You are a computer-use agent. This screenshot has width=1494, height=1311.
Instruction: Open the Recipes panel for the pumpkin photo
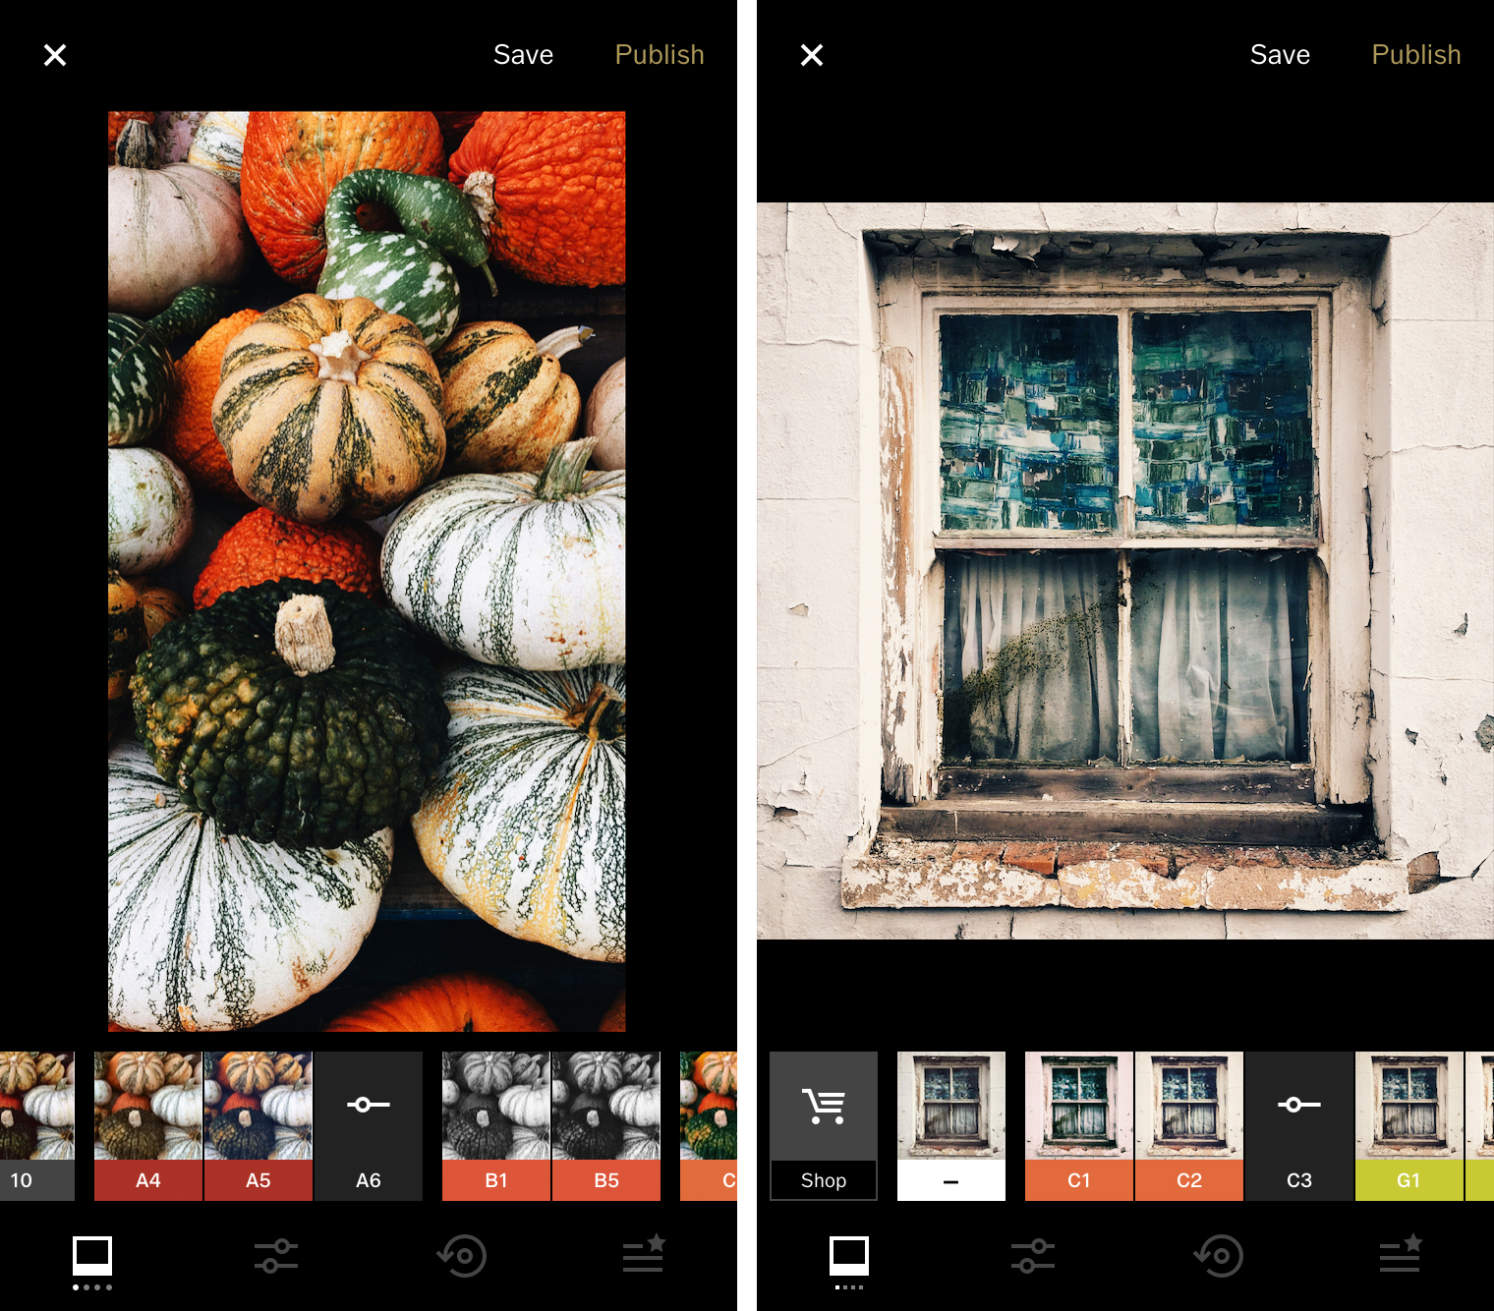tap(643, 1256)
